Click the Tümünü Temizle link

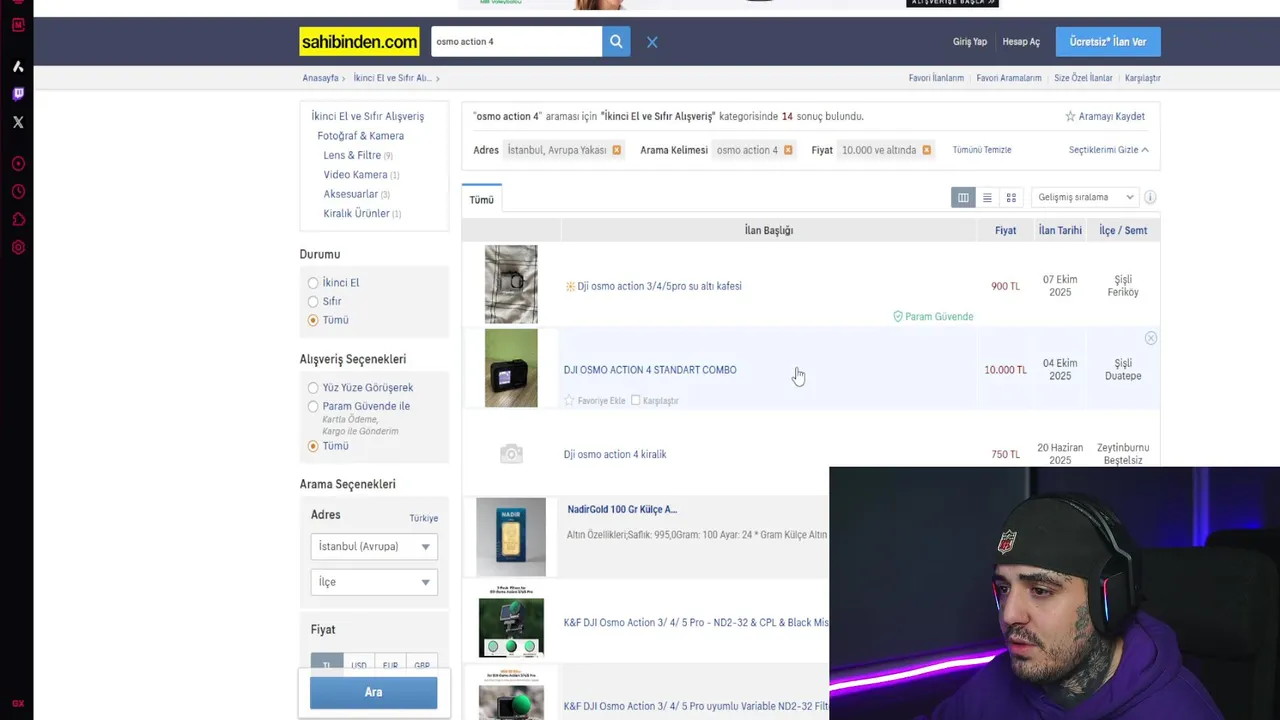click(982, 150)
